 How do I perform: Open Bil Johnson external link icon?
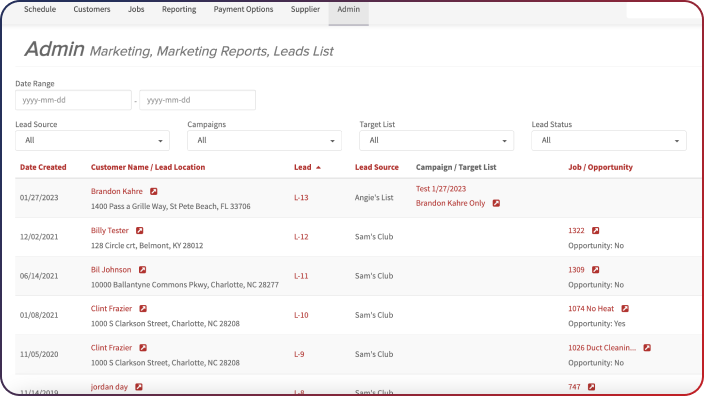tap(142, 269)
